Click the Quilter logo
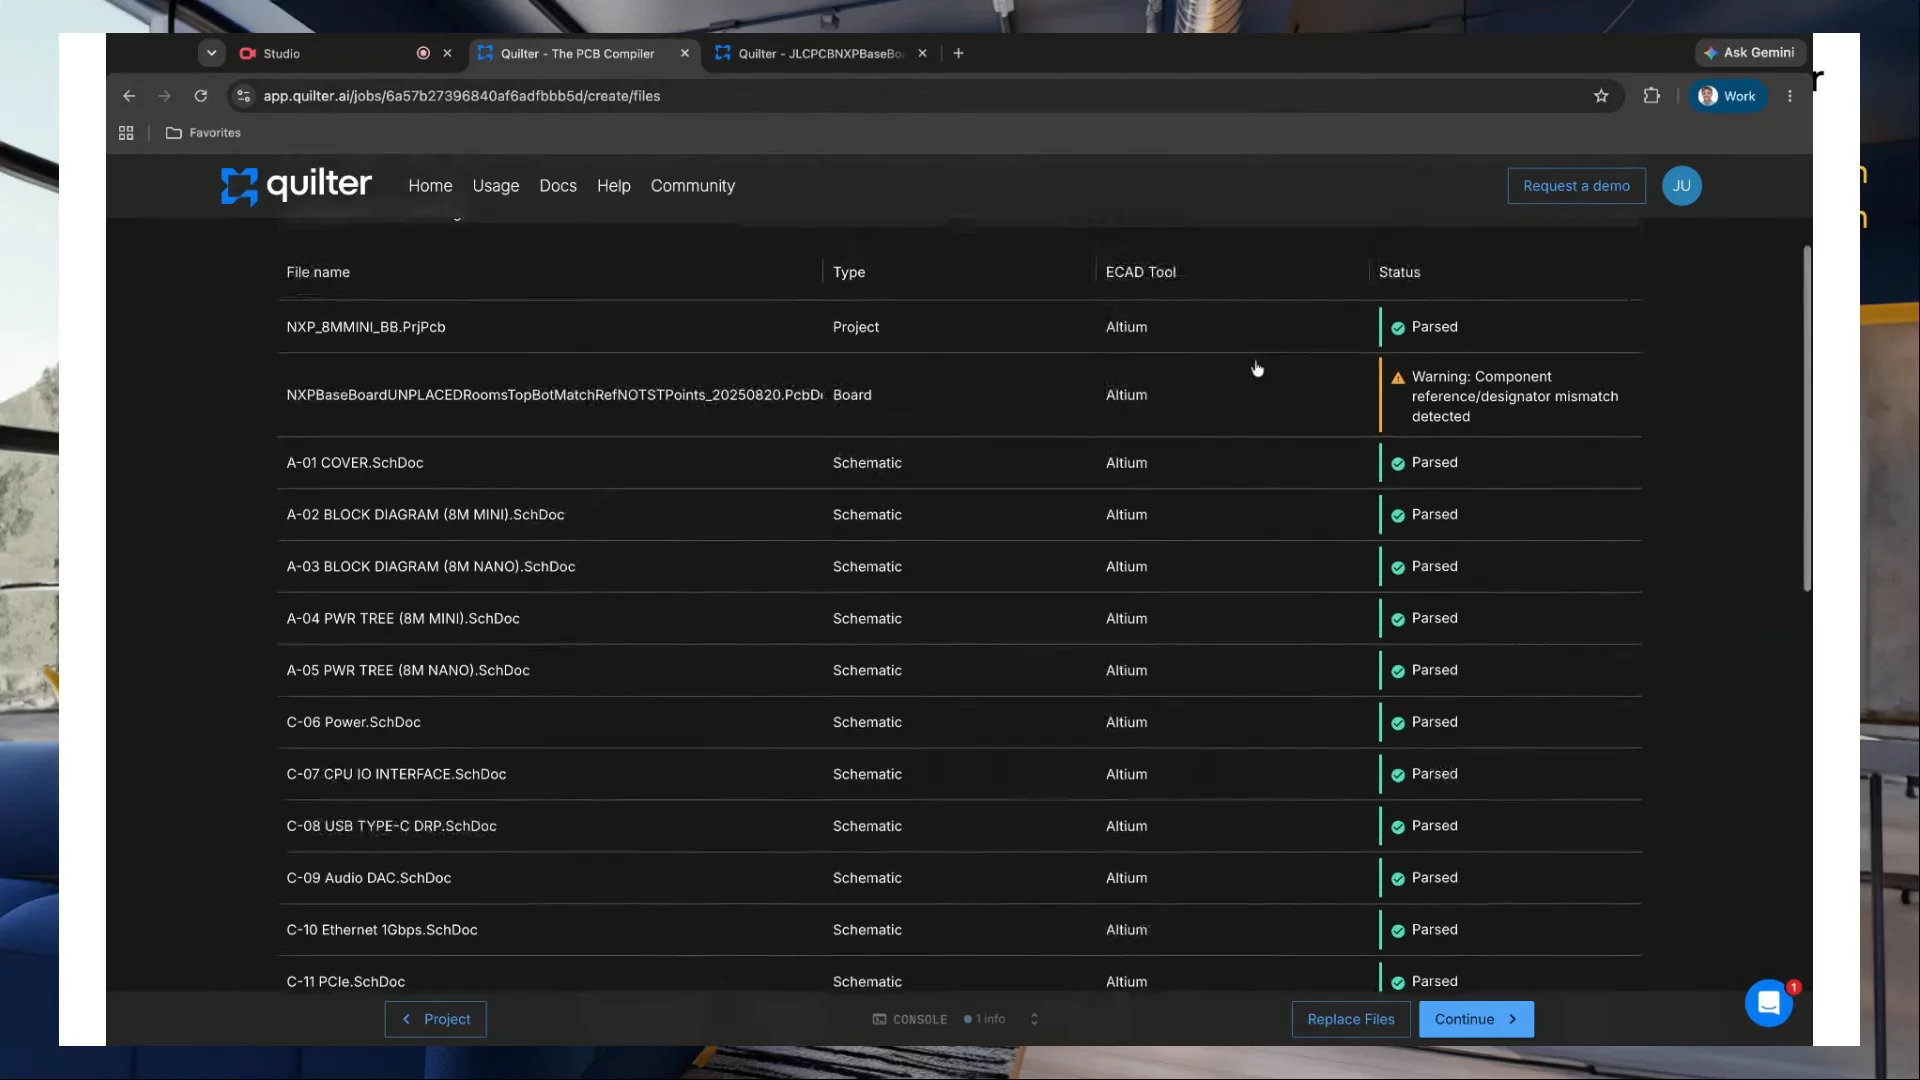 pyautogui.click(x=296, y=186)
